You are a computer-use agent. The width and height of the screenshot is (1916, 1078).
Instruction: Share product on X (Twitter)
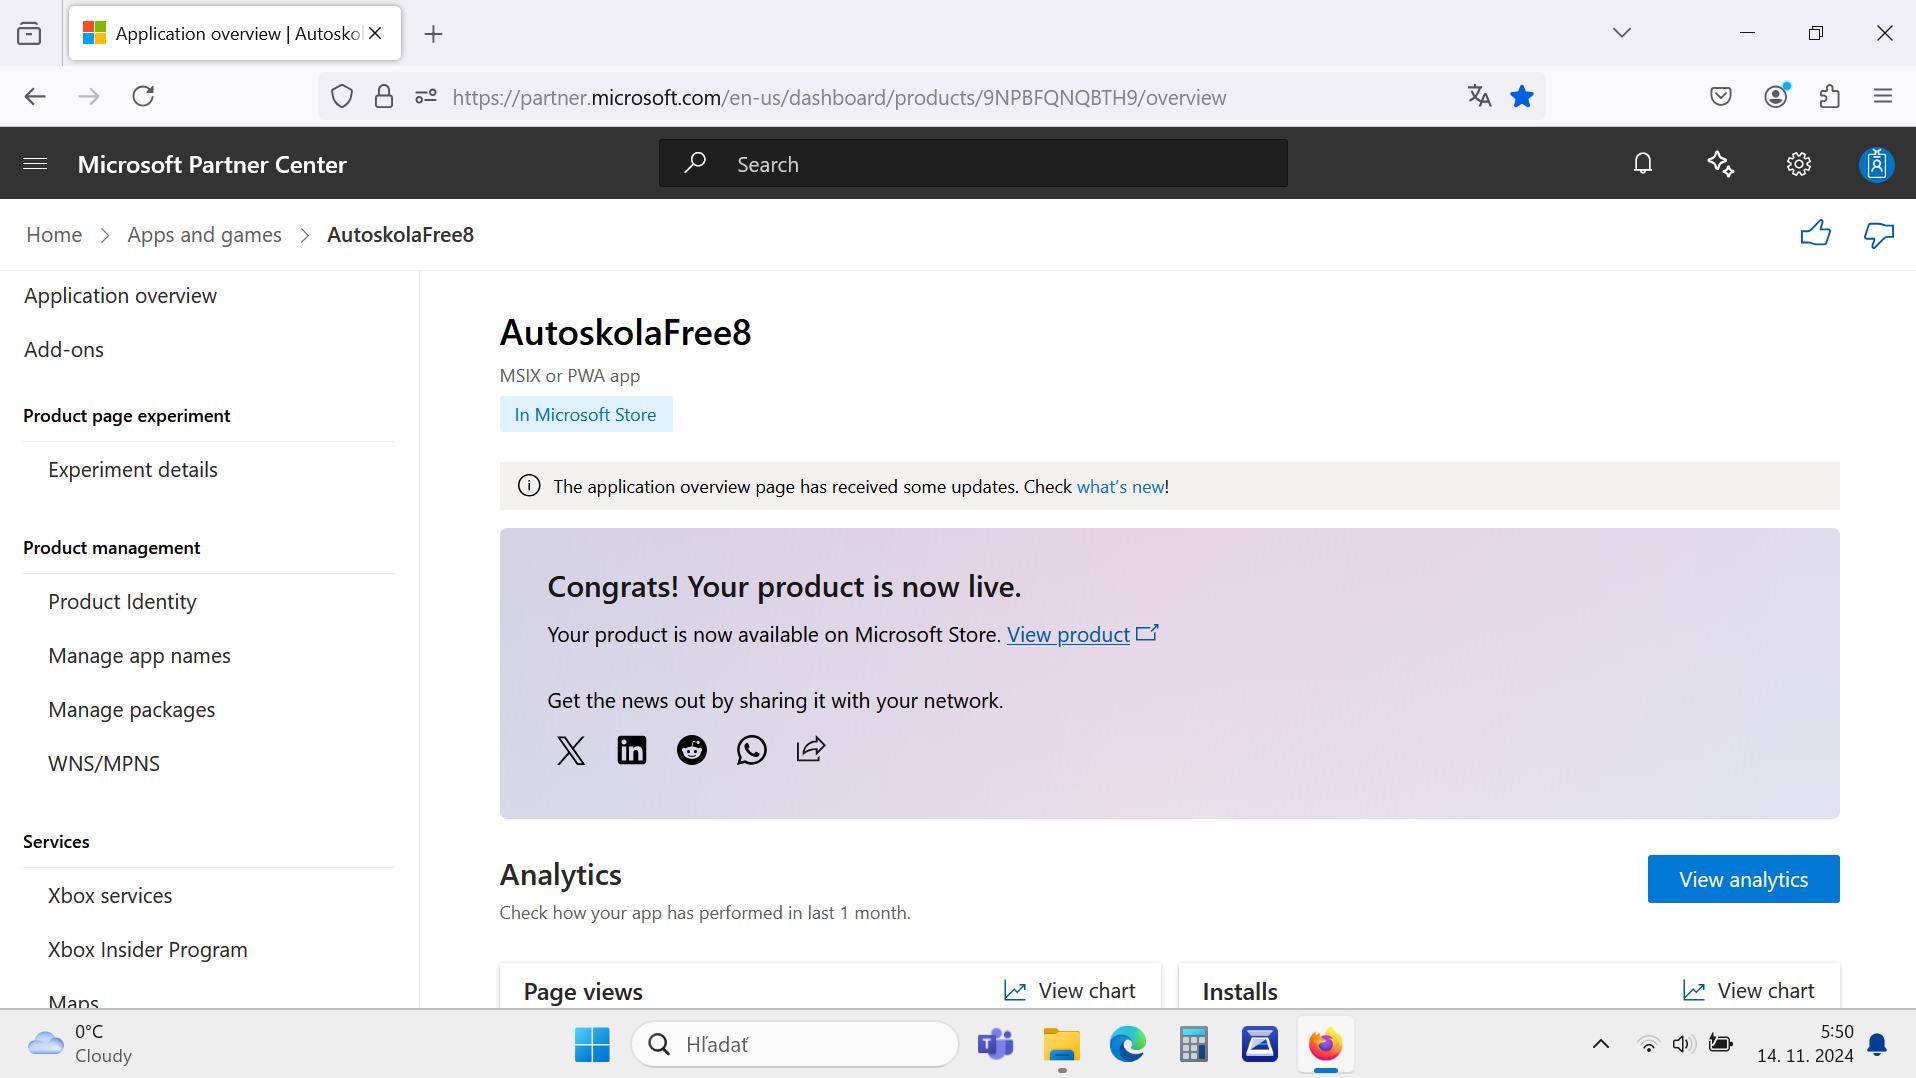[570, 750]
